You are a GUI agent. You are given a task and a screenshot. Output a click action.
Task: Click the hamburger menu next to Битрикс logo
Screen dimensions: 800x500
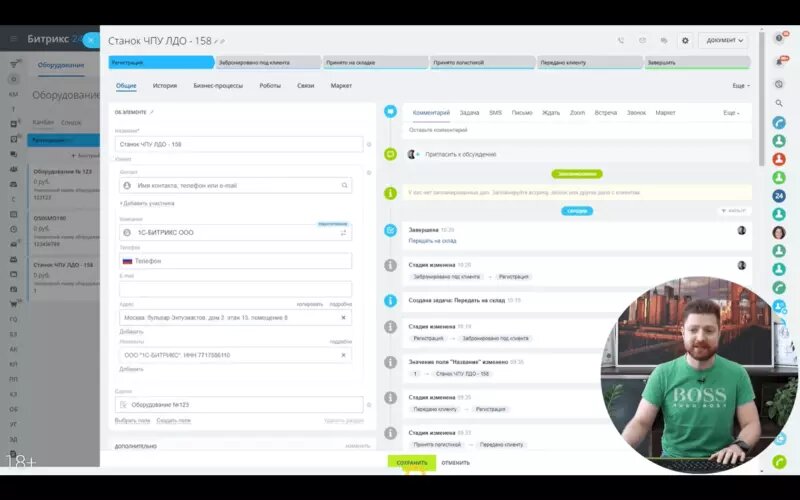tap(13, 39)
